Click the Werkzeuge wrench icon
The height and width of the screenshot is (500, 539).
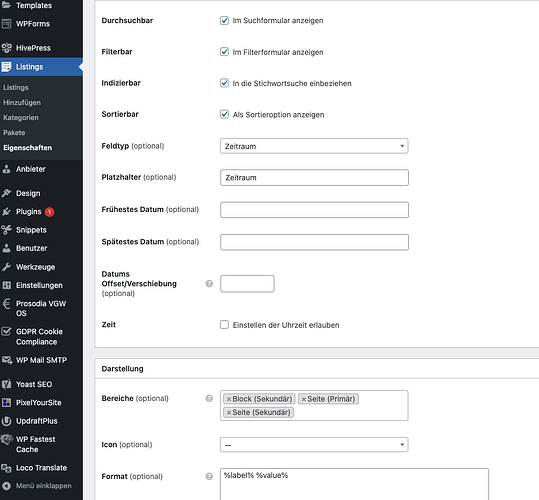point(7,267)
